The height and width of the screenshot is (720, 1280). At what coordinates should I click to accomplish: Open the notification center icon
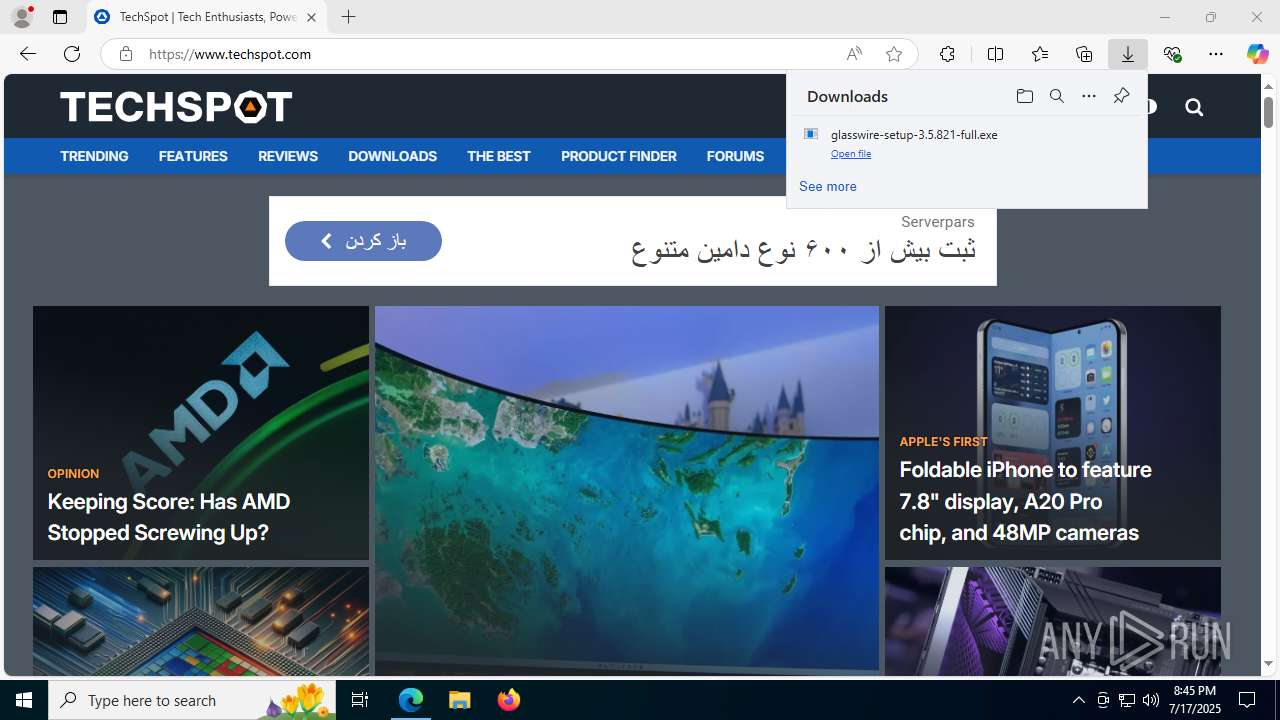(x=1247, y=700)
